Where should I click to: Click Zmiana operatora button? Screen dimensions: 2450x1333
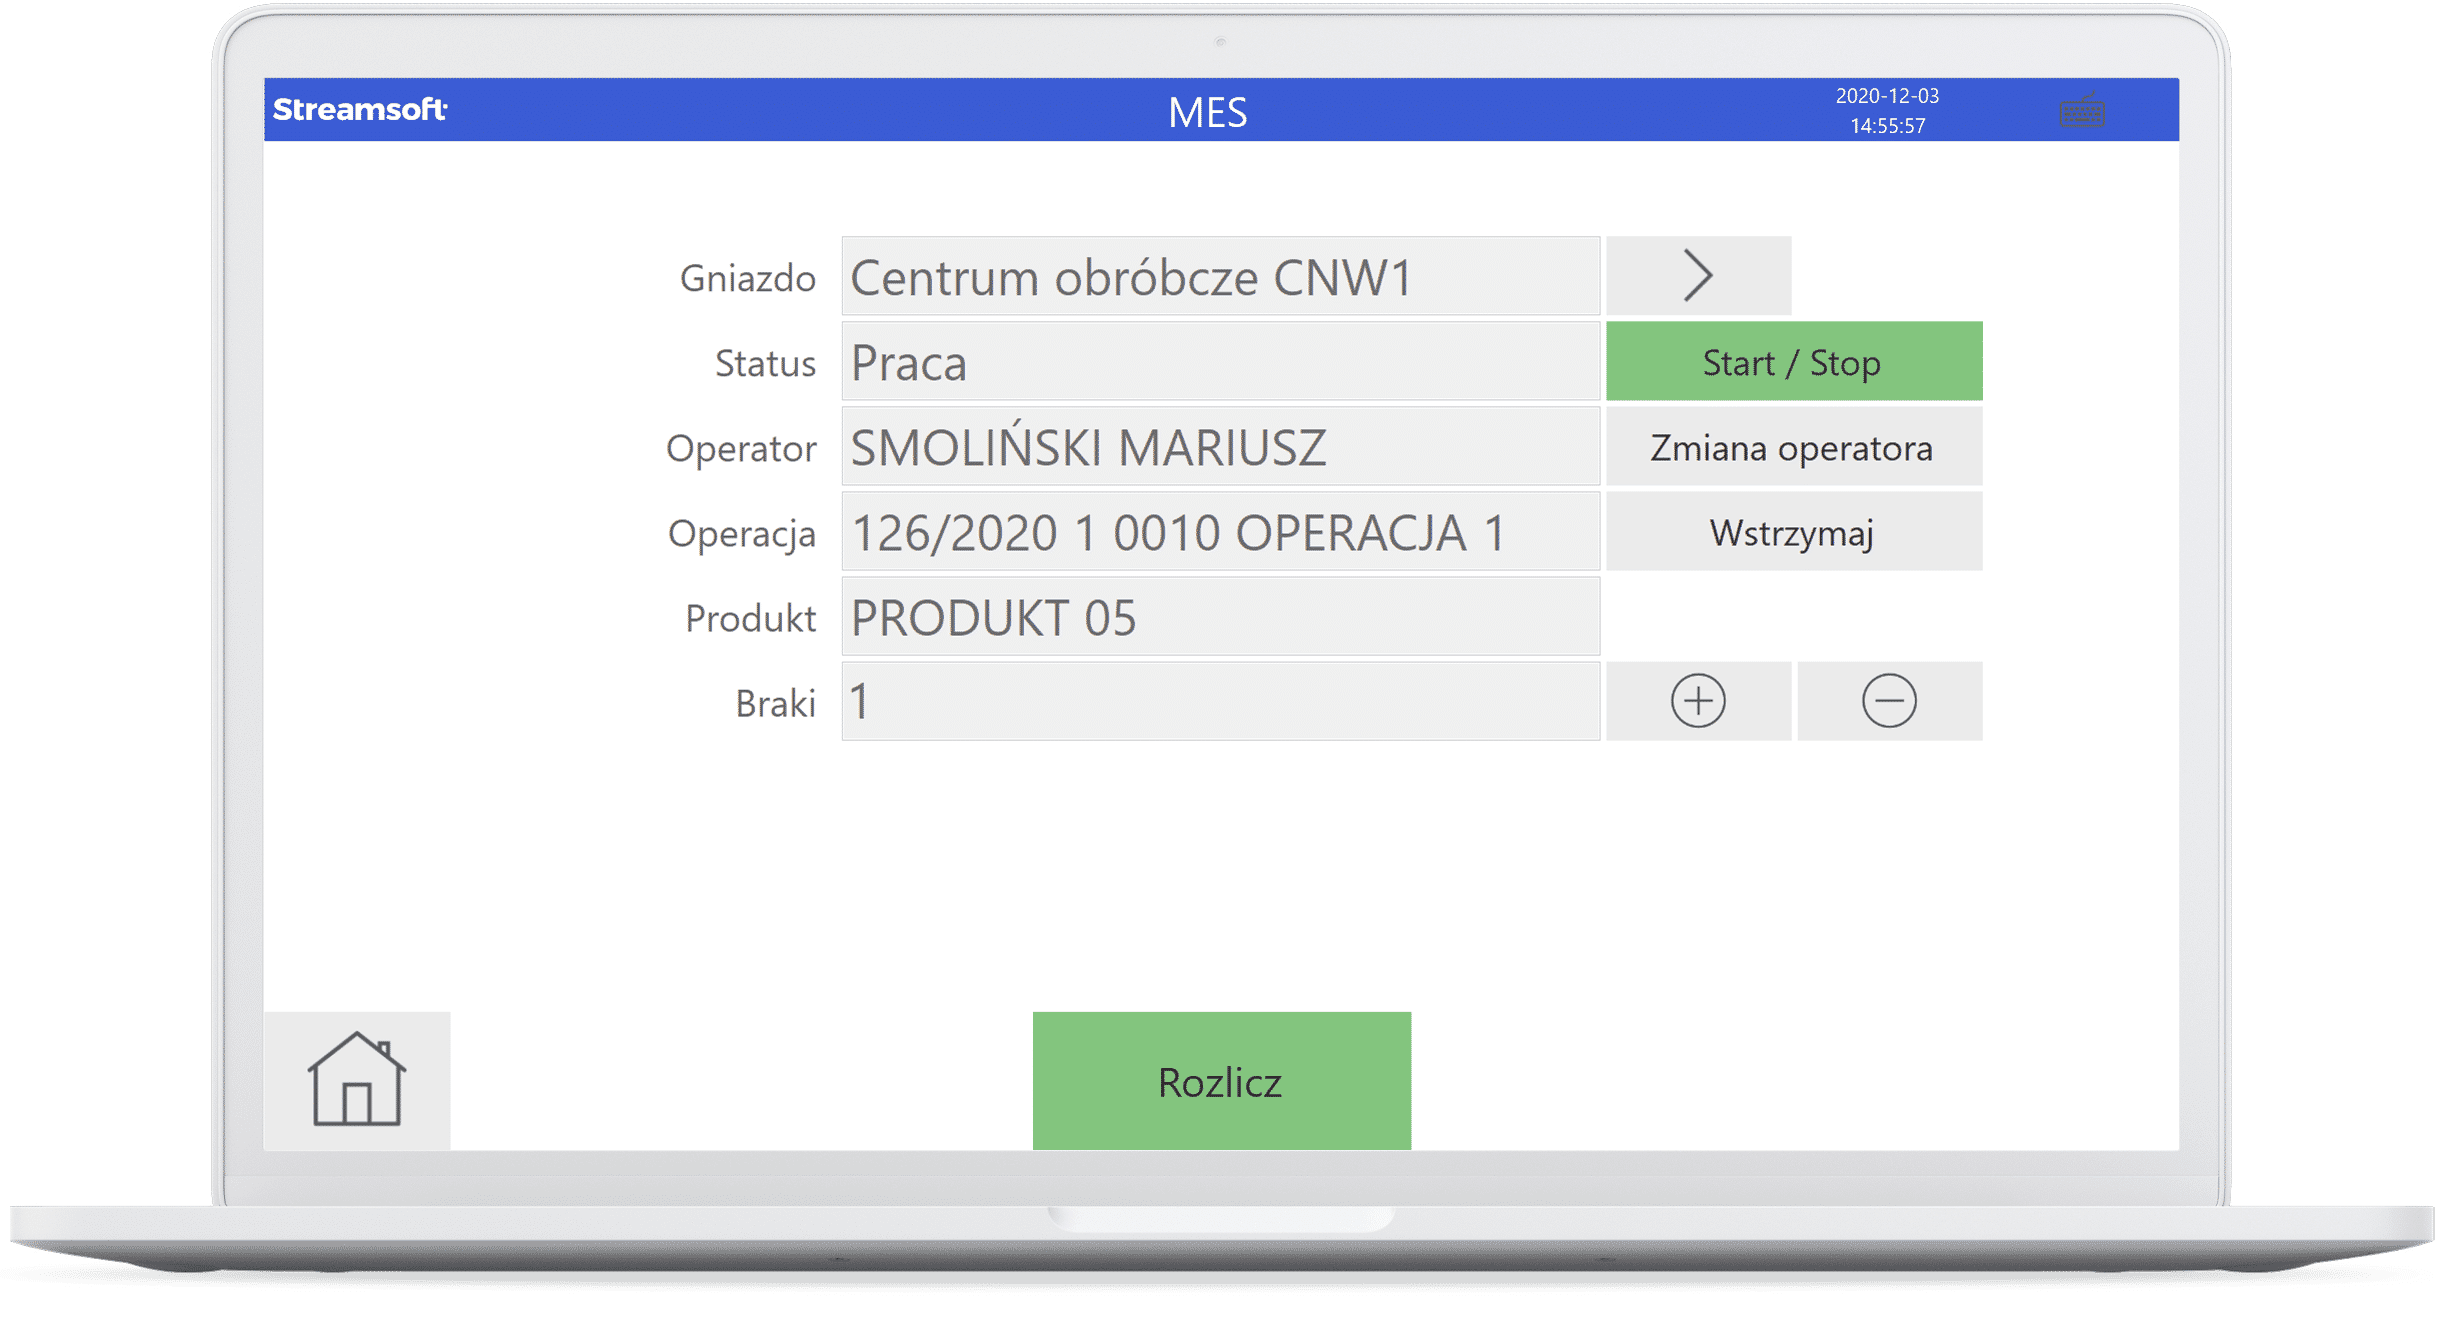point(1794,447)
